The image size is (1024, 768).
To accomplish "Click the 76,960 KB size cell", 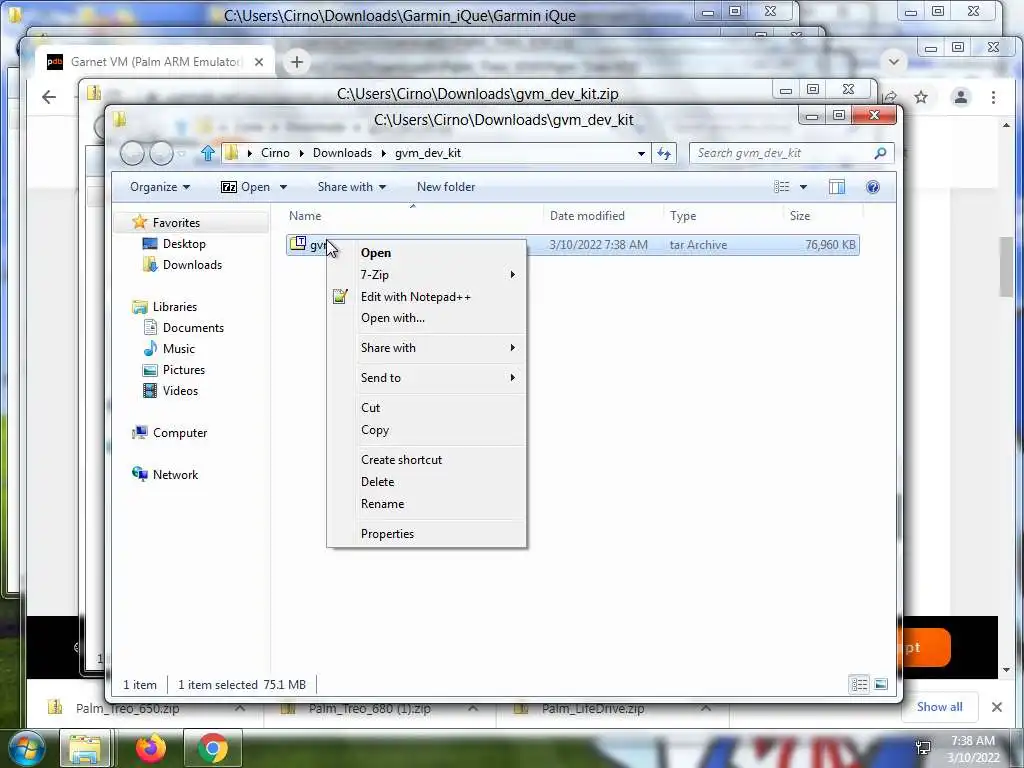I will click(x=830, y=245).
